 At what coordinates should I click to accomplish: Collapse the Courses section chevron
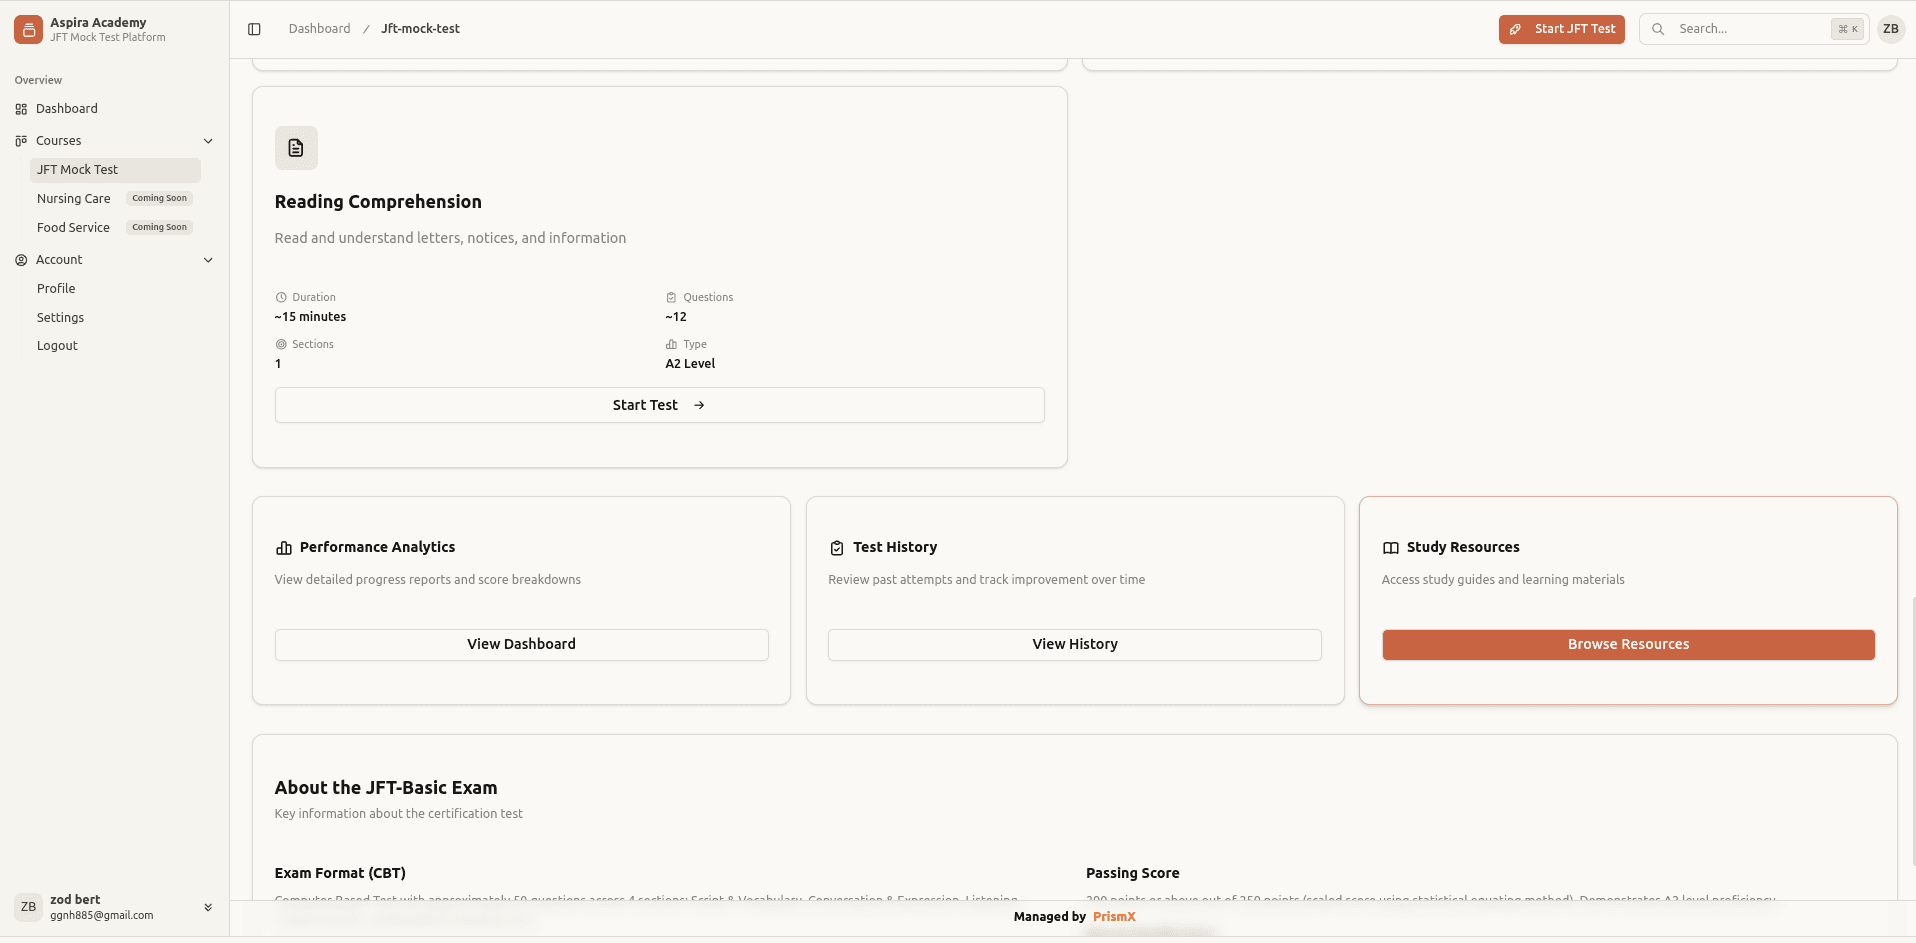point(208,141)
